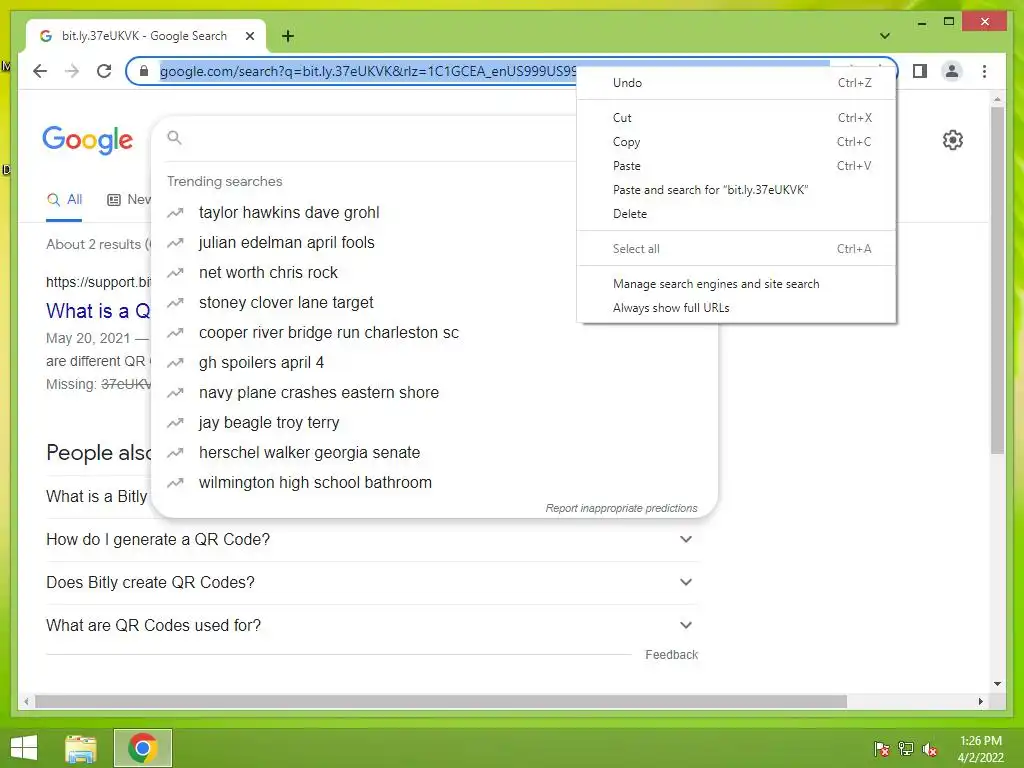Click trending arrow beside taylor hawkins dave grohl

tap(175, 213)
